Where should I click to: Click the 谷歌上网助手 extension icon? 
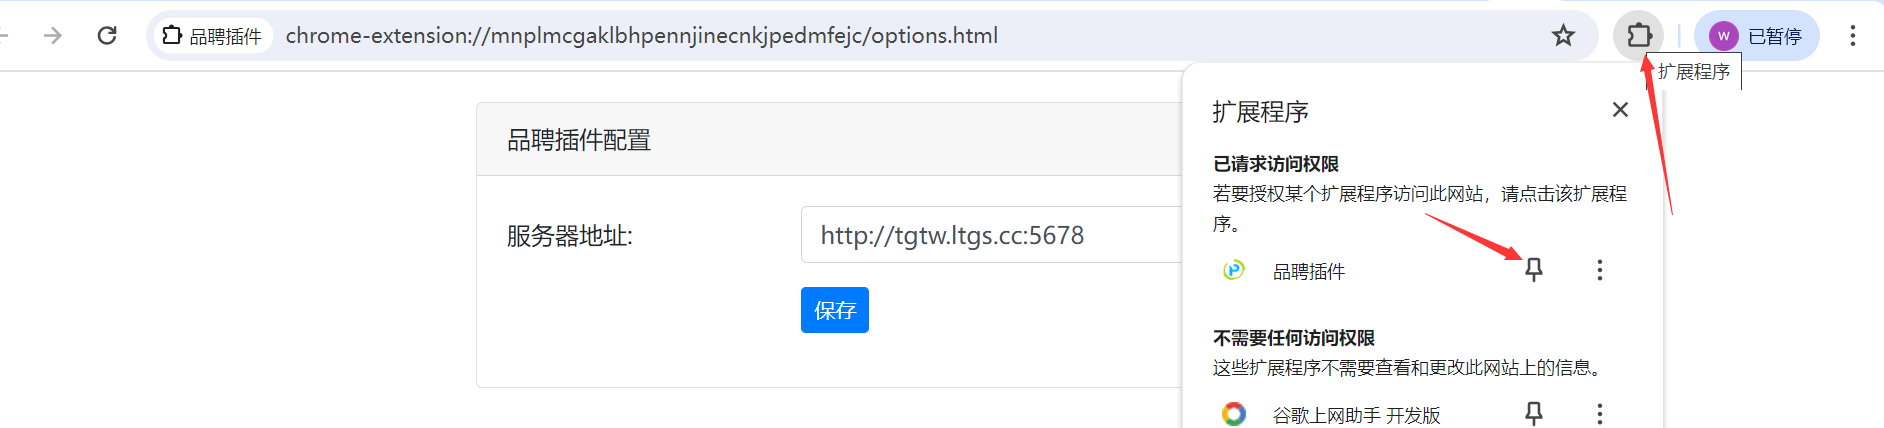click(x=1234, y=413)
